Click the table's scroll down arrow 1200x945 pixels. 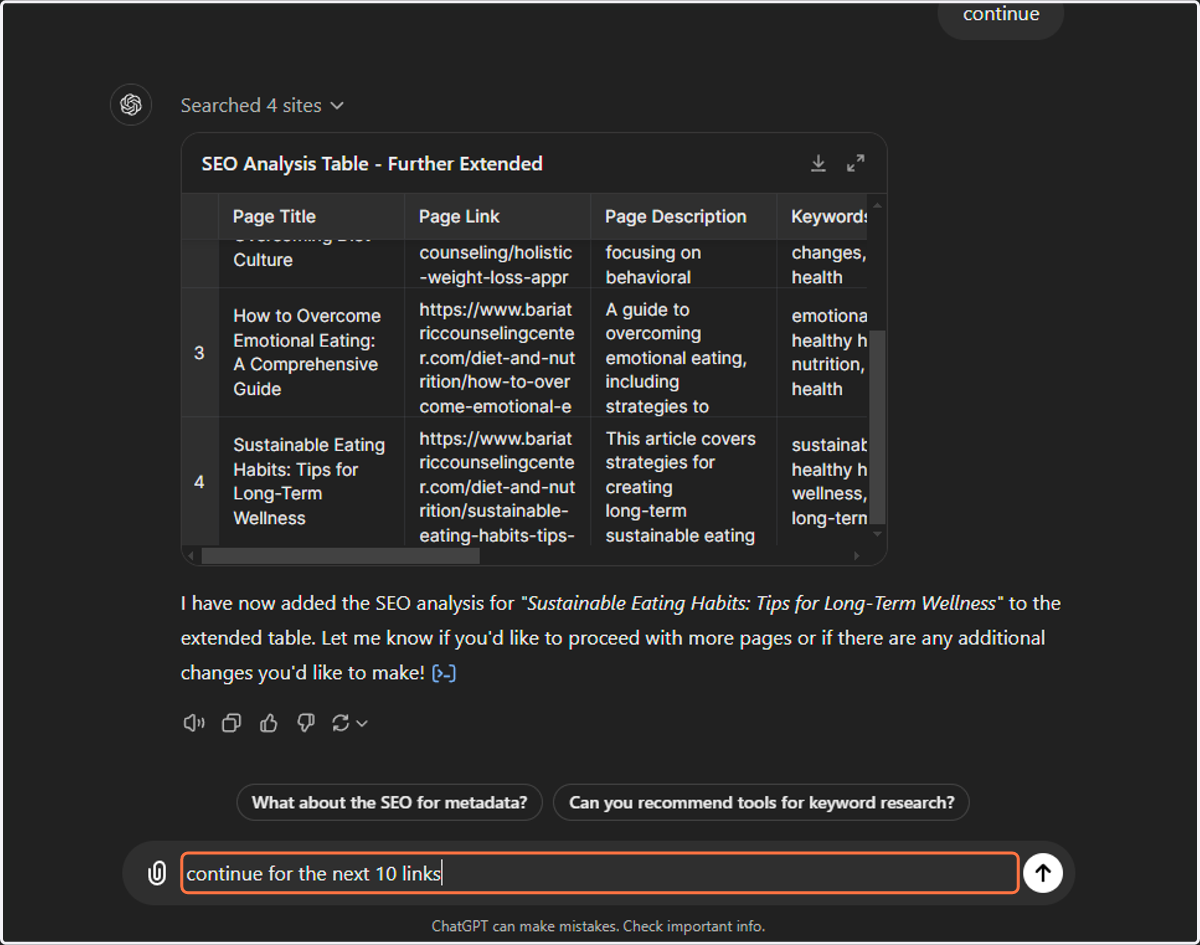pyautogui.click(x=878, y=534)
